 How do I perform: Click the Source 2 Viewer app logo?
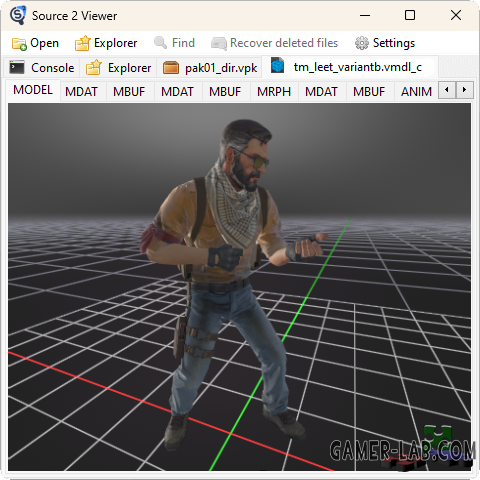[18, 15]
